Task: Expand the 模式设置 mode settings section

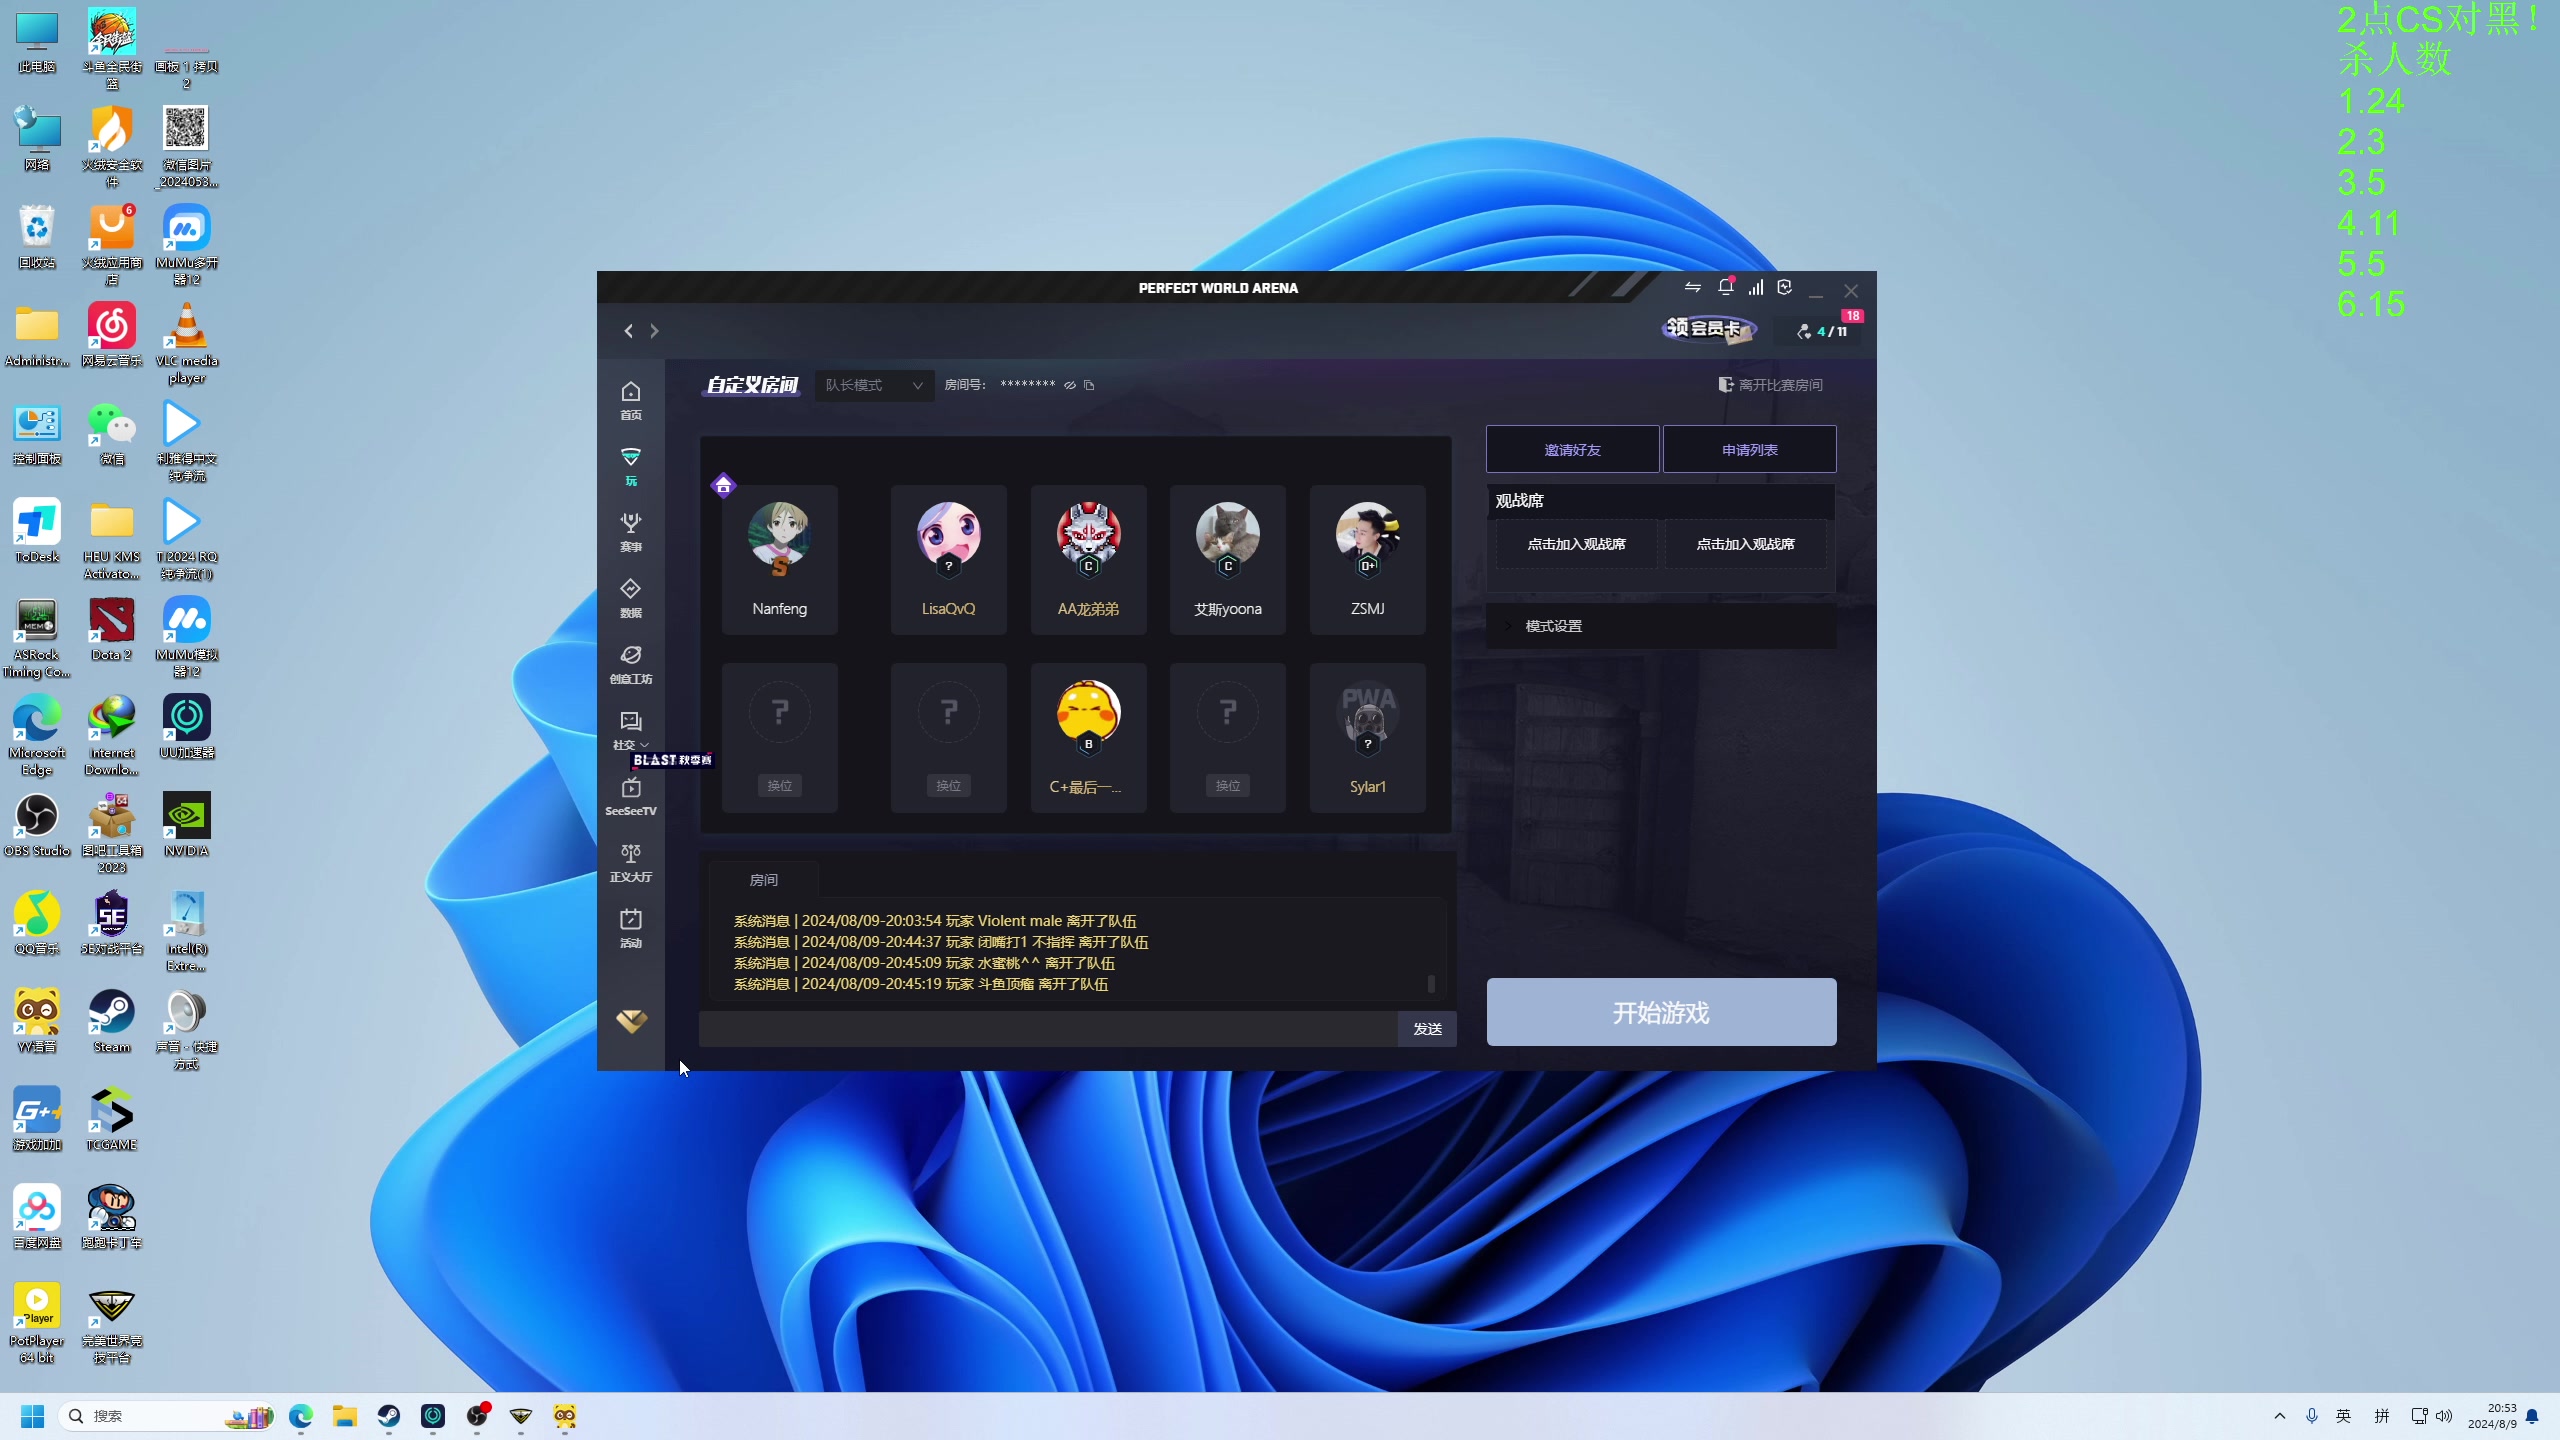Action: (x=1661, y=626)
